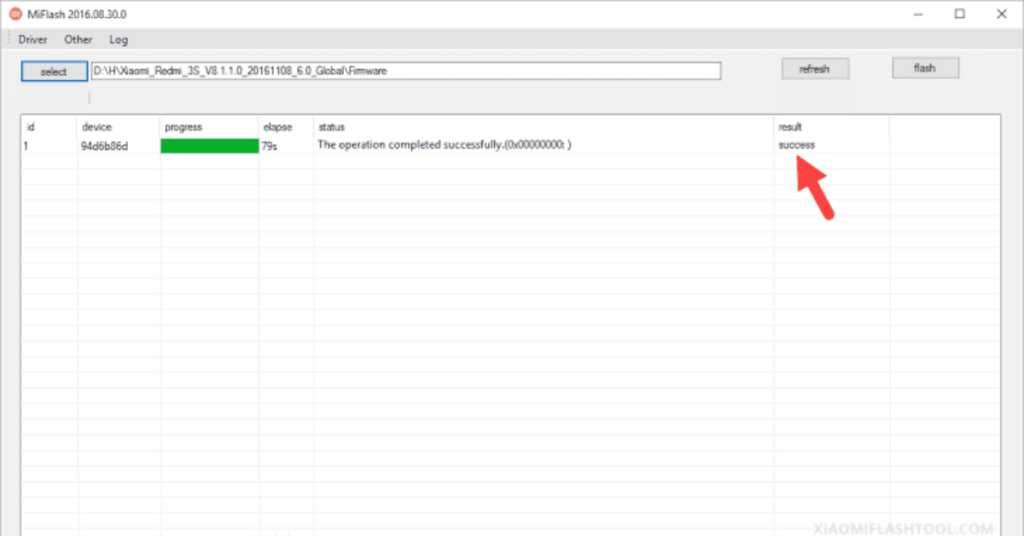The height and width of the screenshot is (536, 1024).
Task: Minimize the MiFlash window
Action: point(918,14)
